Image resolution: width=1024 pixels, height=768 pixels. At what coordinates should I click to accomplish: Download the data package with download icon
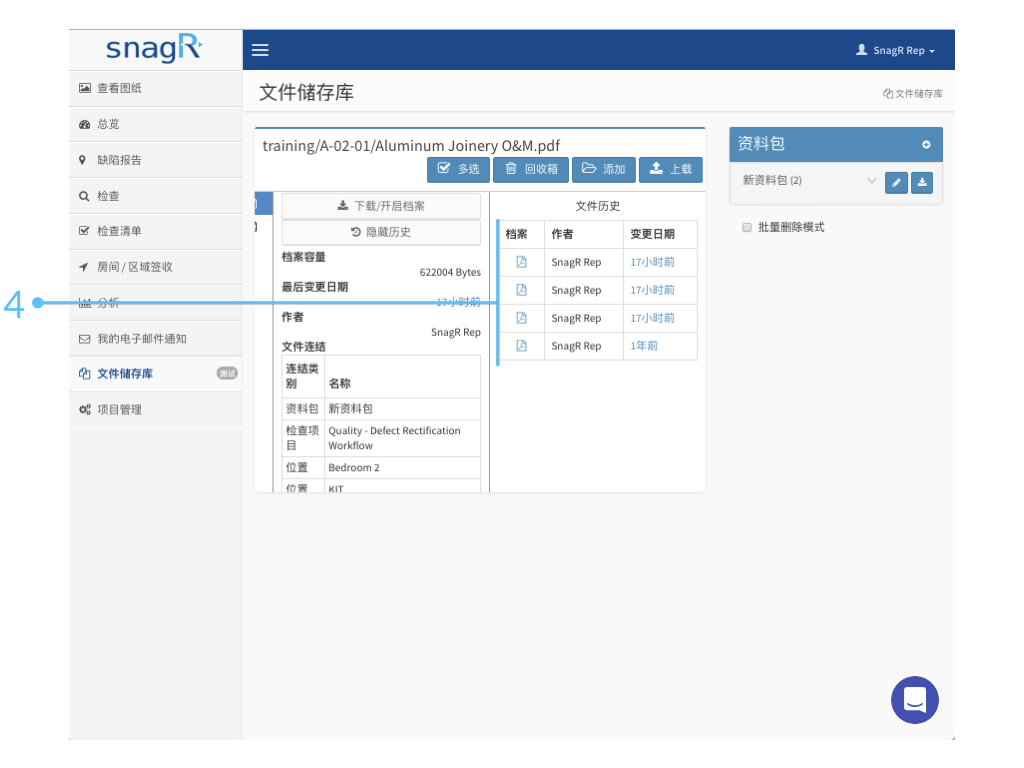pos(921,183)
